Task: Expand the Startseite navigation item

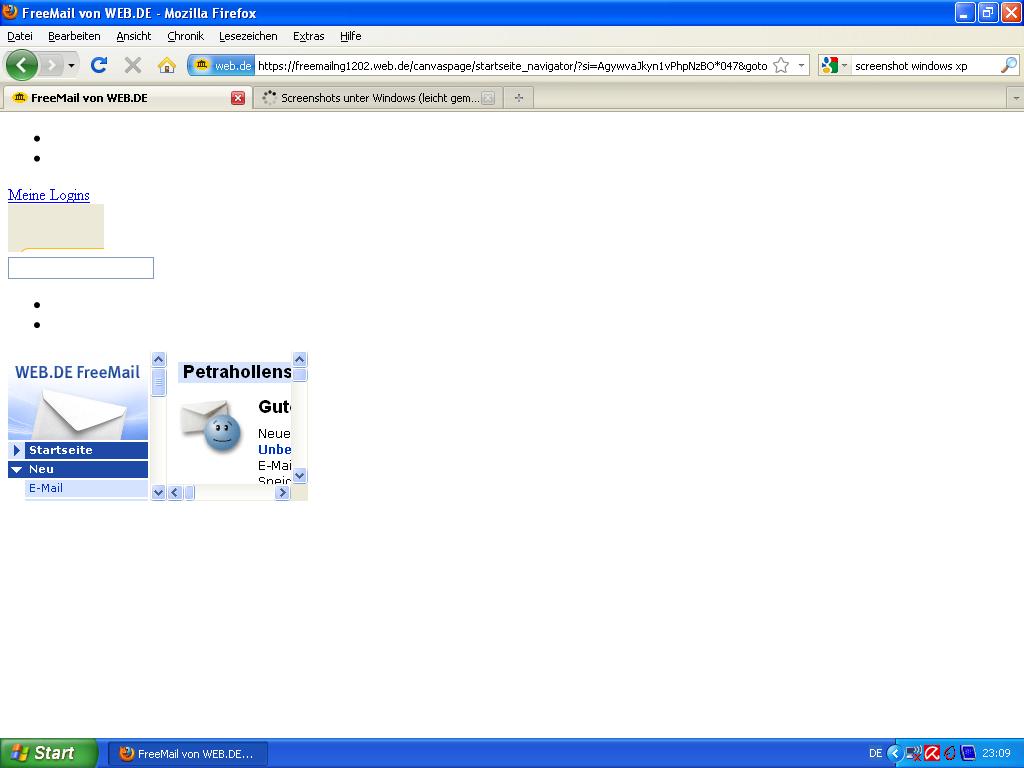Action: pyautogui.click(x=17, y=450)
